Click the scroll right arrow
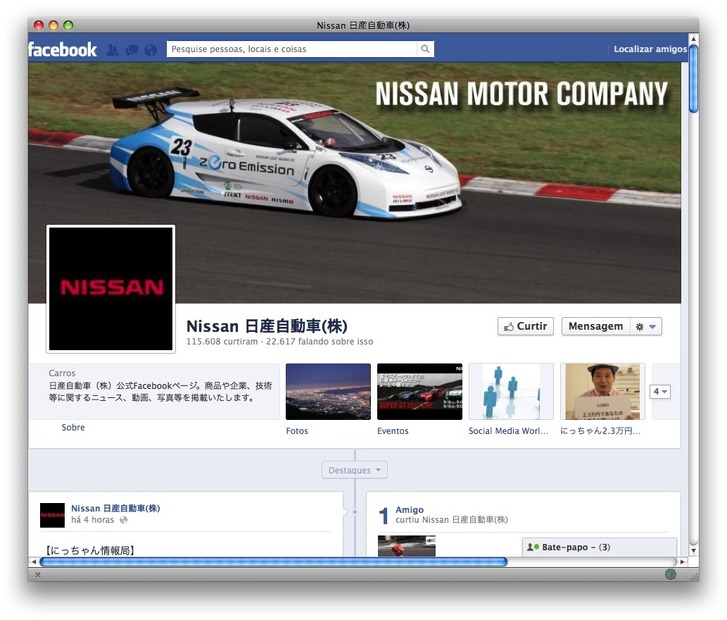 point(682,562)
